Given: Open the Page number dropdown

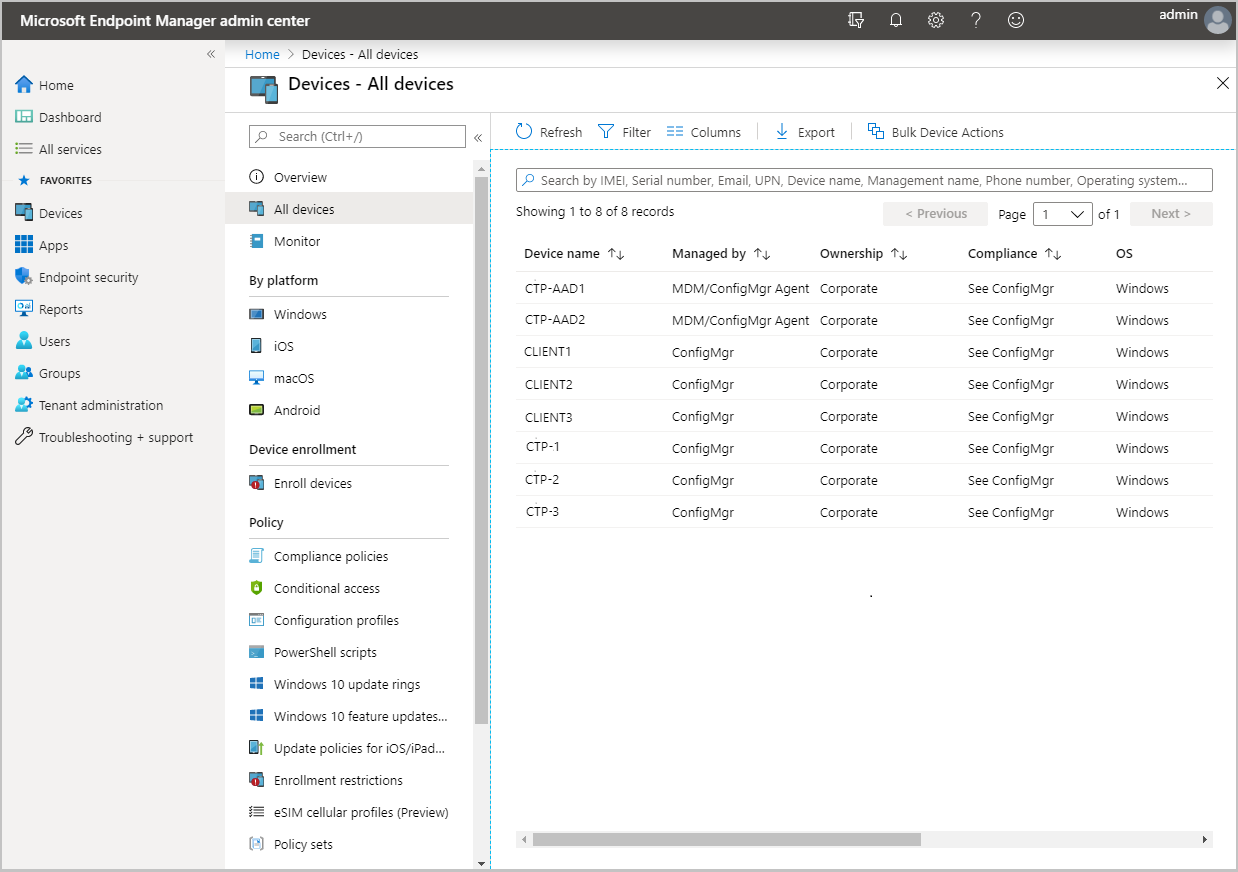Looking at the screenshot, I should (x=1062, y=213).
